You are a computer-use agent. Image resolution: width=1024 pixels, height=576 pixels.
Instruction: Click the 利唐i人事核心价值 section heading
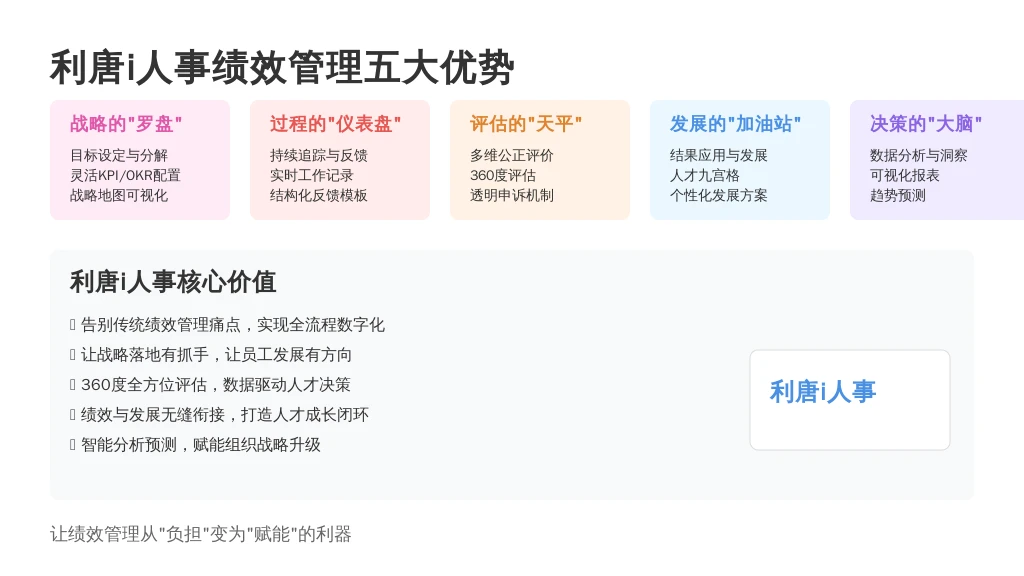click(173, 282)
